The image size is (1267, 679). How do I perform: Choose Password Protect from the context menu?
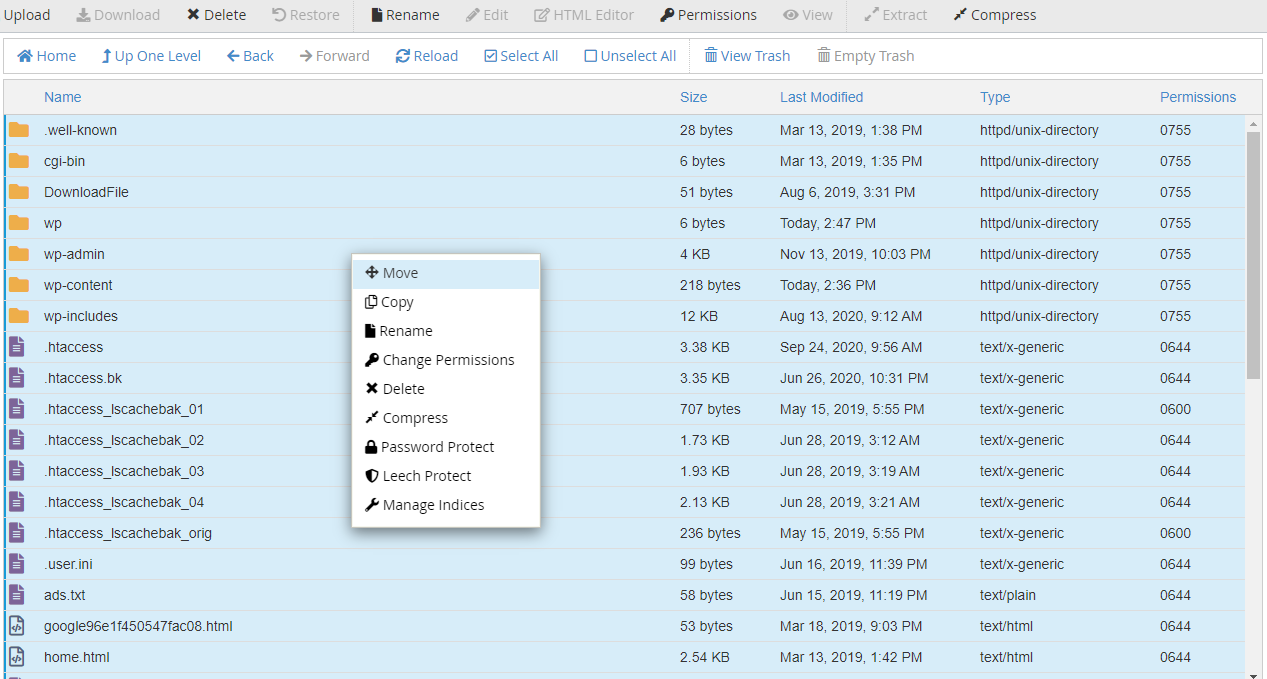pos(436,446)
